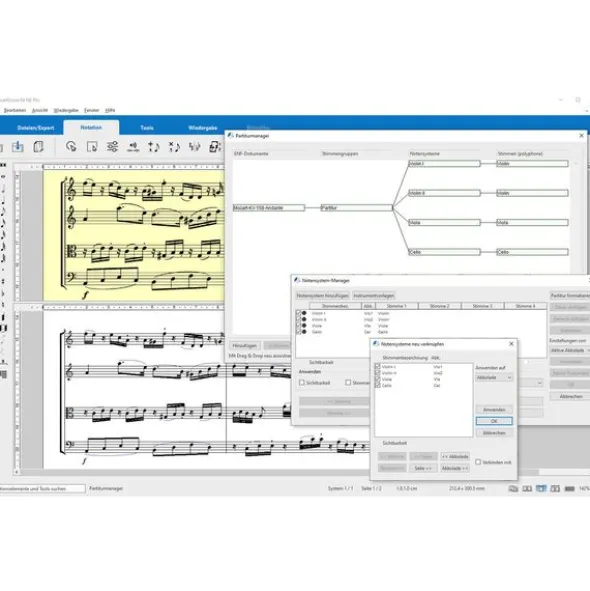Switch to the Dateien/Export ribbon tab
The image size is (590, 591).
pos(35,128)
